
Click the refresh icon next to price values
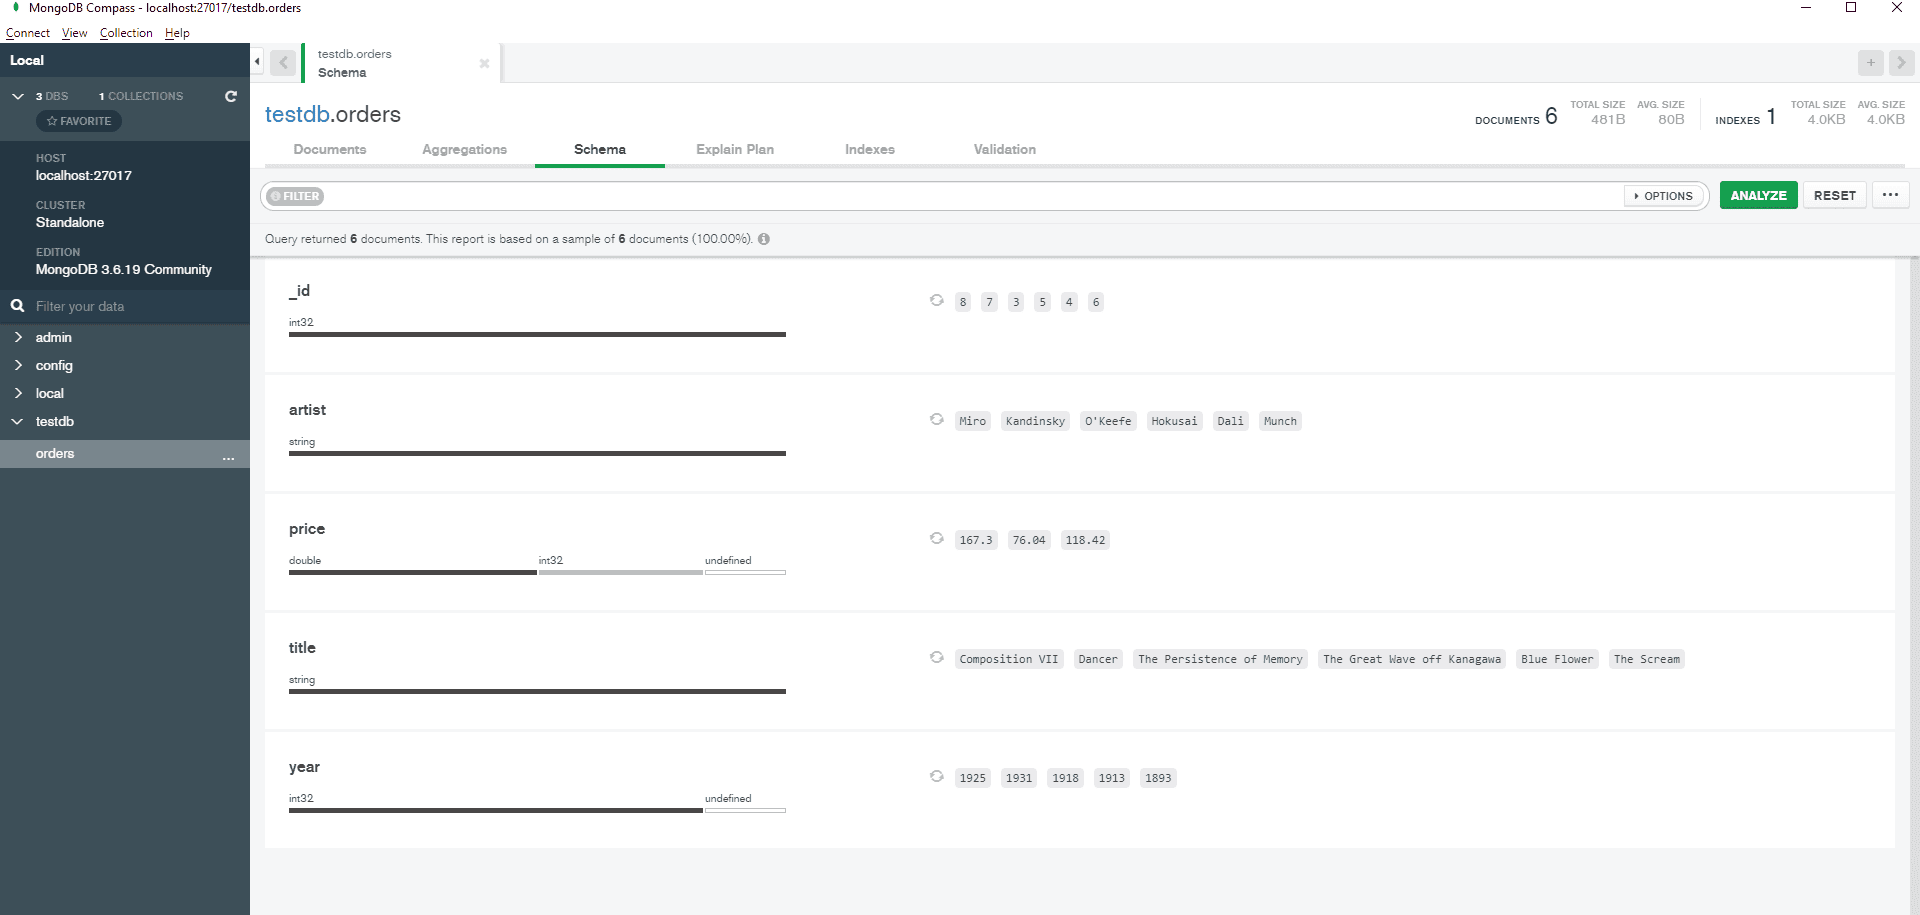coord(937,538)
